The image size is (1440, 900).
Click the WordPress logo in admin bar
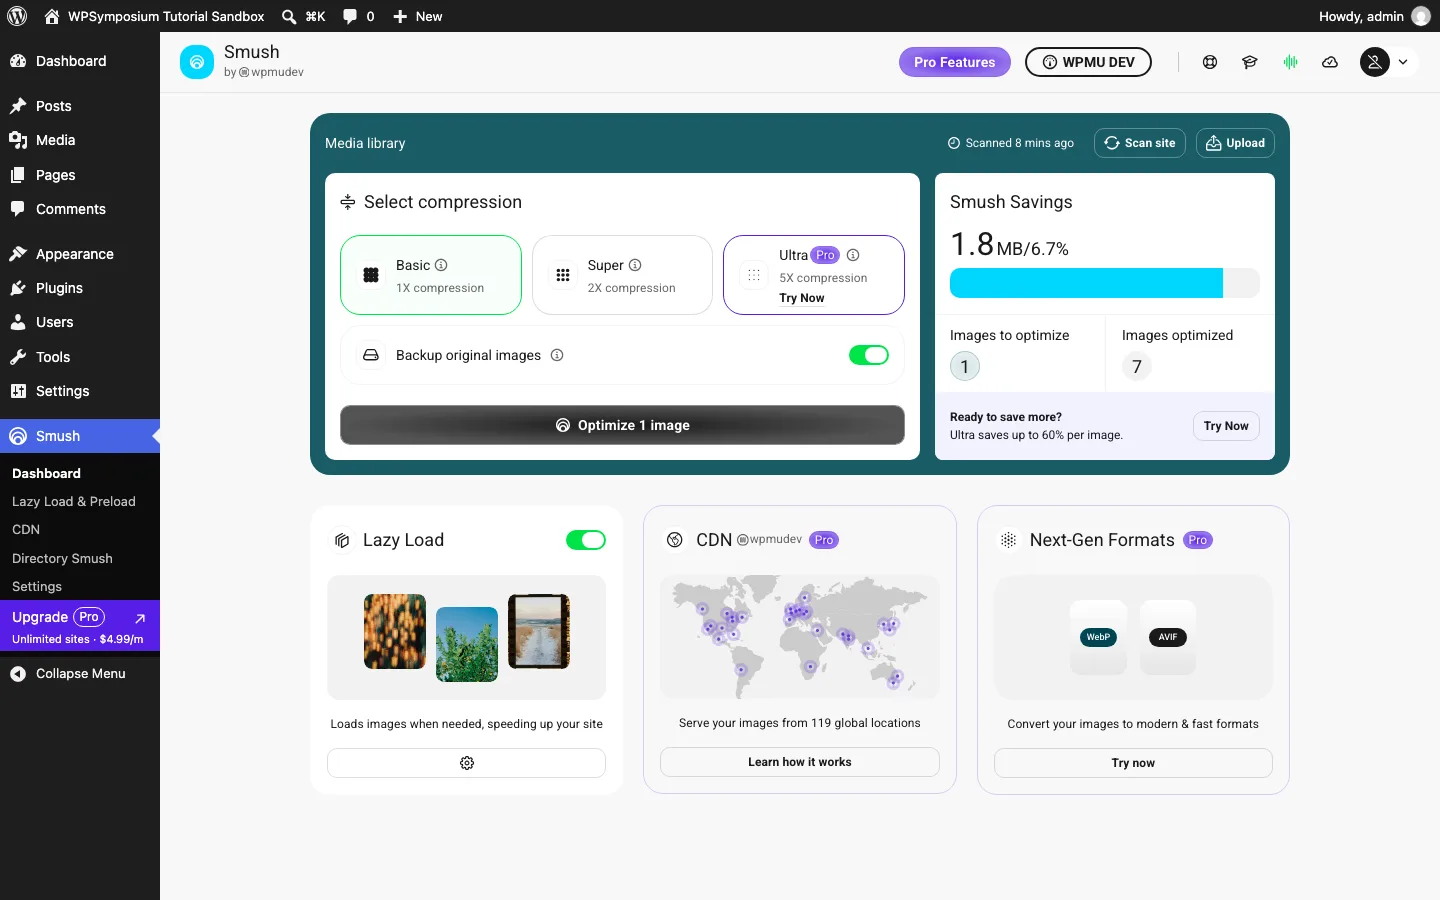(17, 16)
